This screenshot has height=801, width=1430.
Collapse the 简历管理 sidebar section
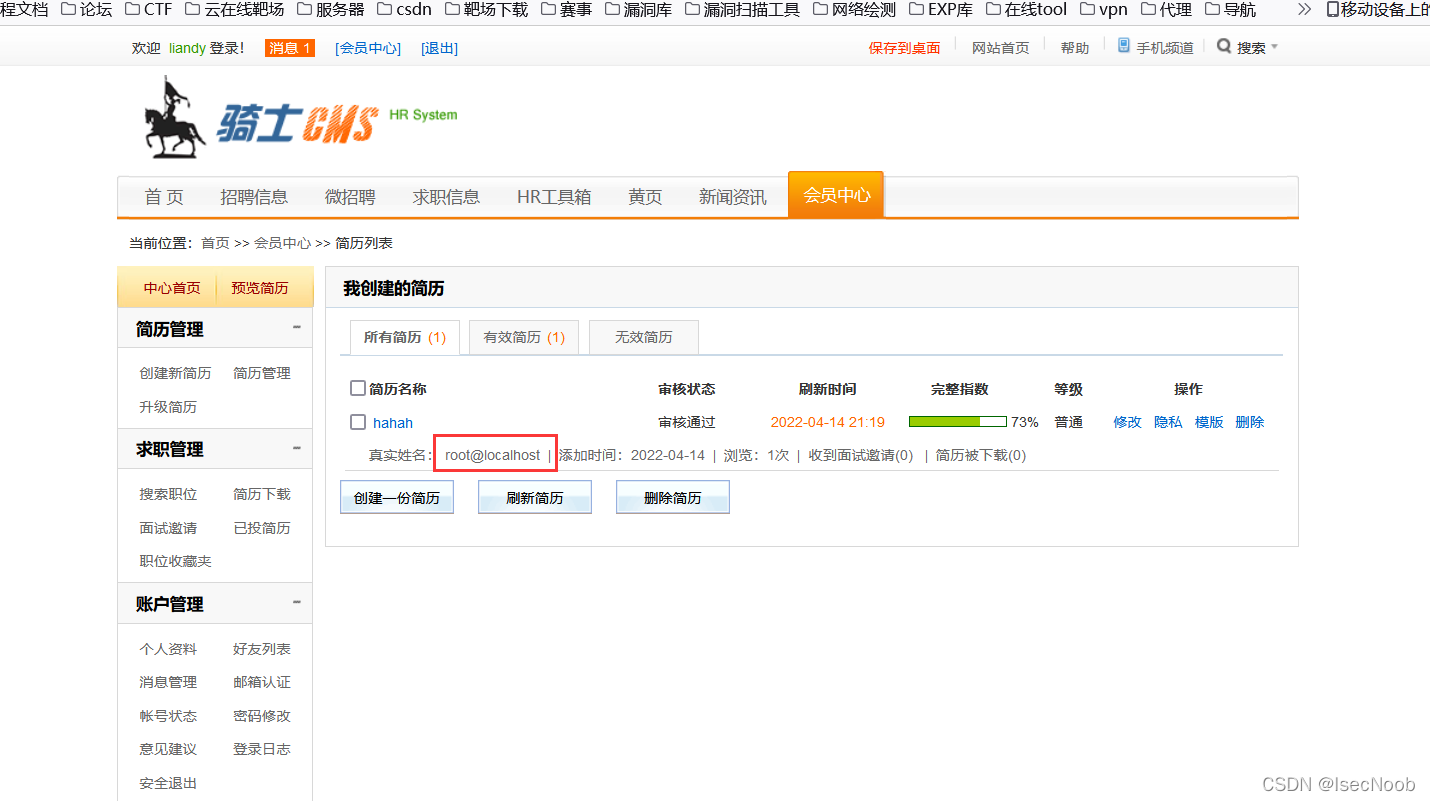click(x=296, y=327)
